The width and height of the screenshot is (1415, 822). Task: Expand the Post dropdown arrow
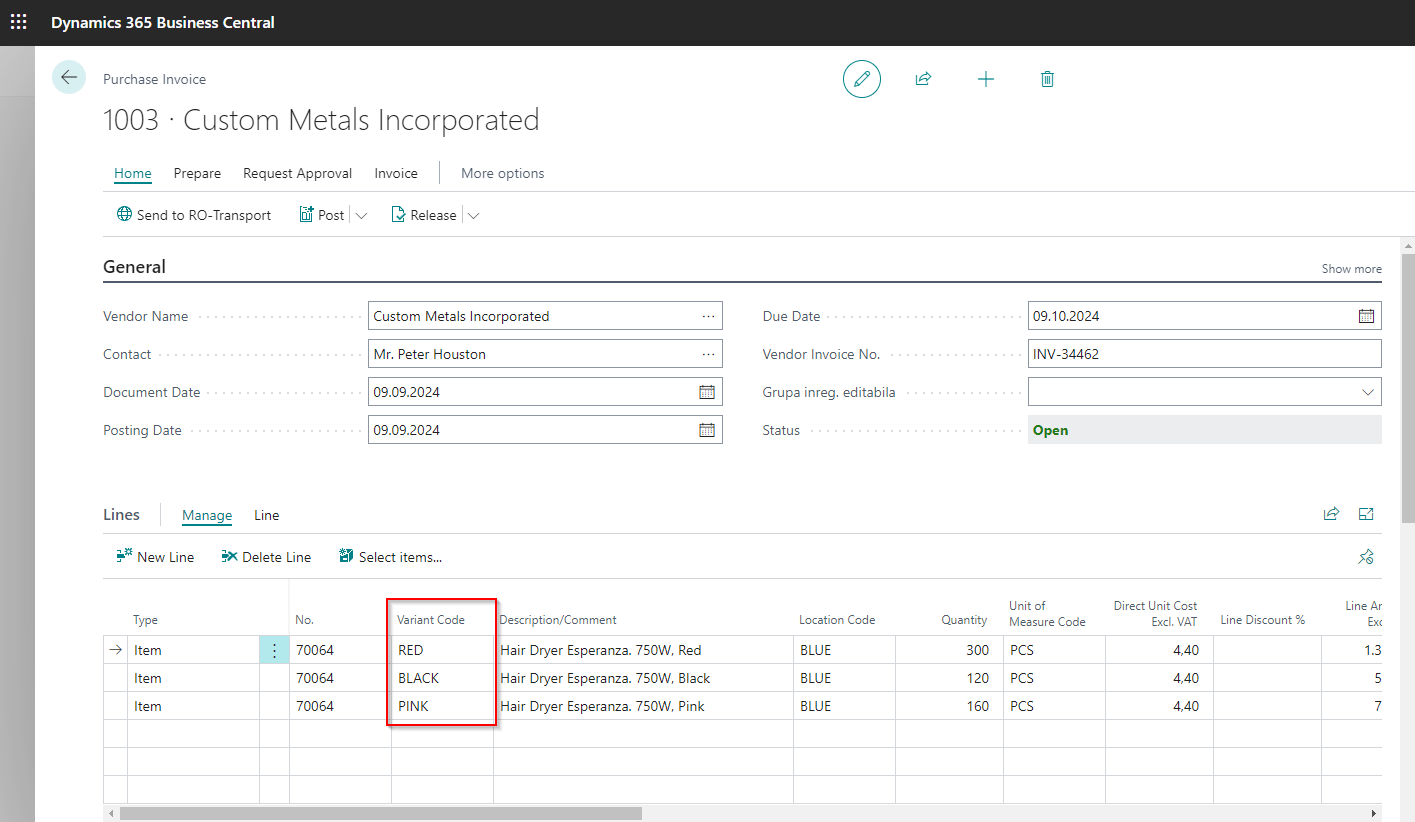(361, 215)
